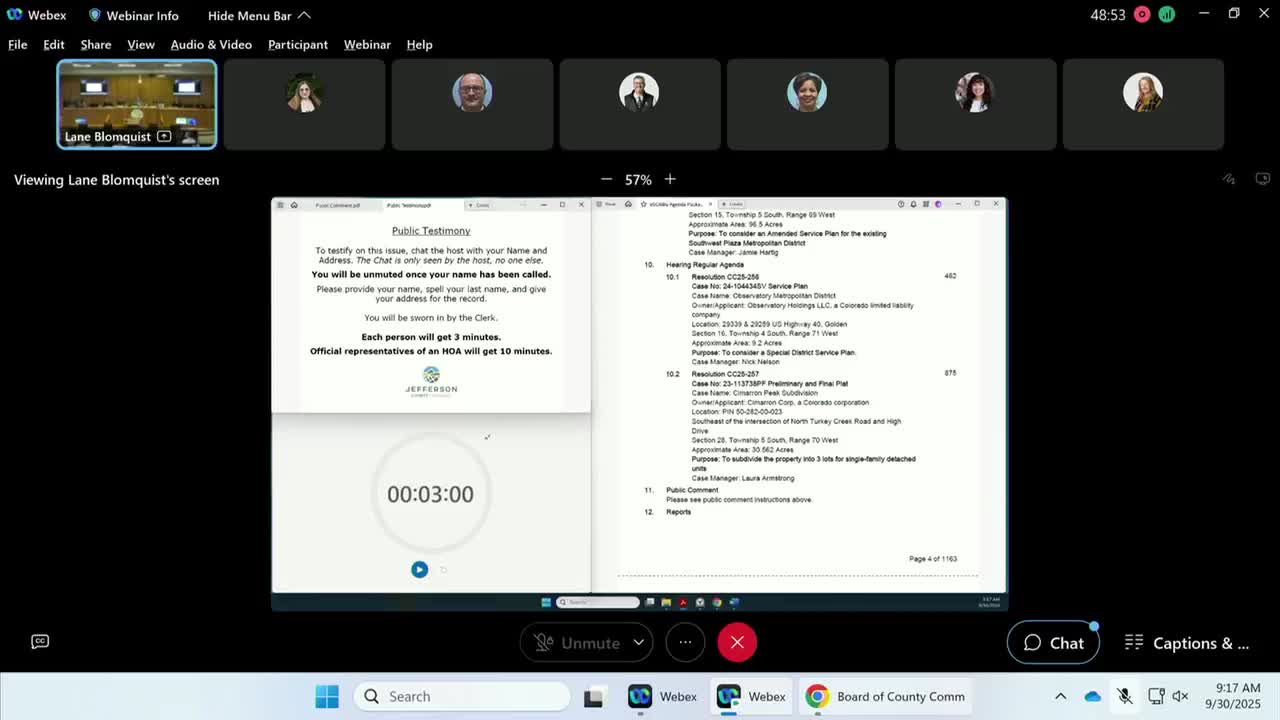The height and width of the screenshot is (720, 1280).
Task: Open Chrome Board of County Comm window
Action: pyautogui.click(x=886, y=697)
